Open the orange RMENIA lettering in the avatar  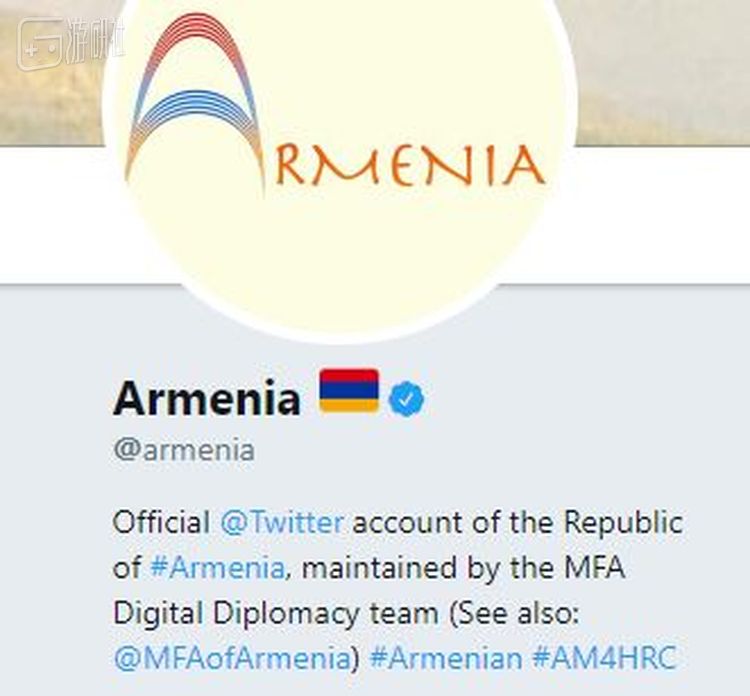pyautogui.click(x=410, y=166)
